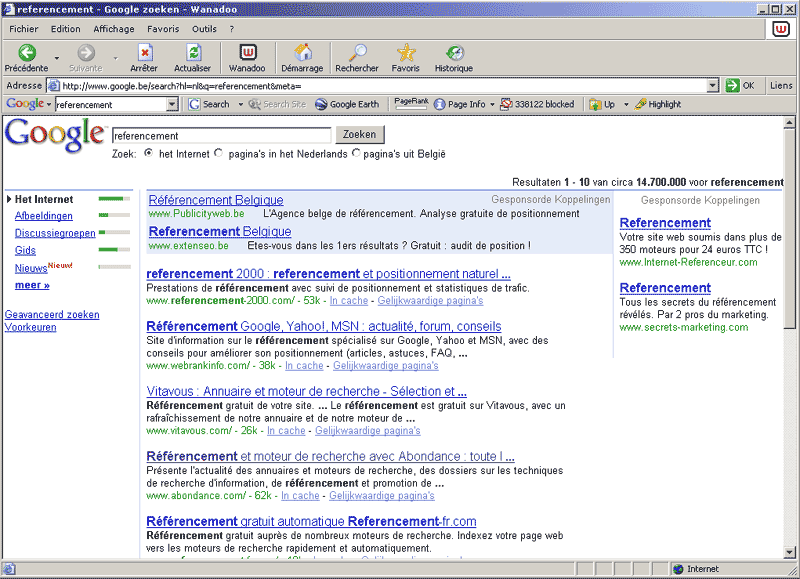Screen dimensions: 800x579
Task: Open 'In cache' link for webrankinfo.com
Action: [304, 366]
